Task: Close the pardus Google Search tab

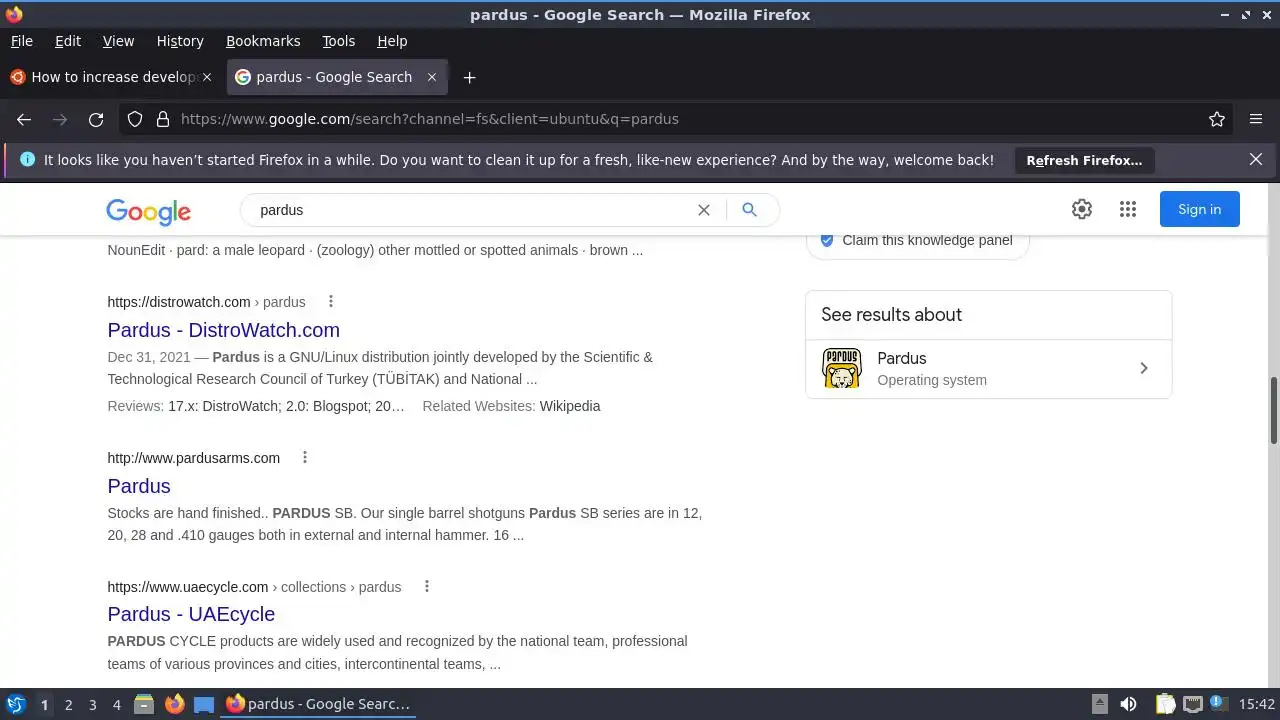Action: click(x=432, y=77)
